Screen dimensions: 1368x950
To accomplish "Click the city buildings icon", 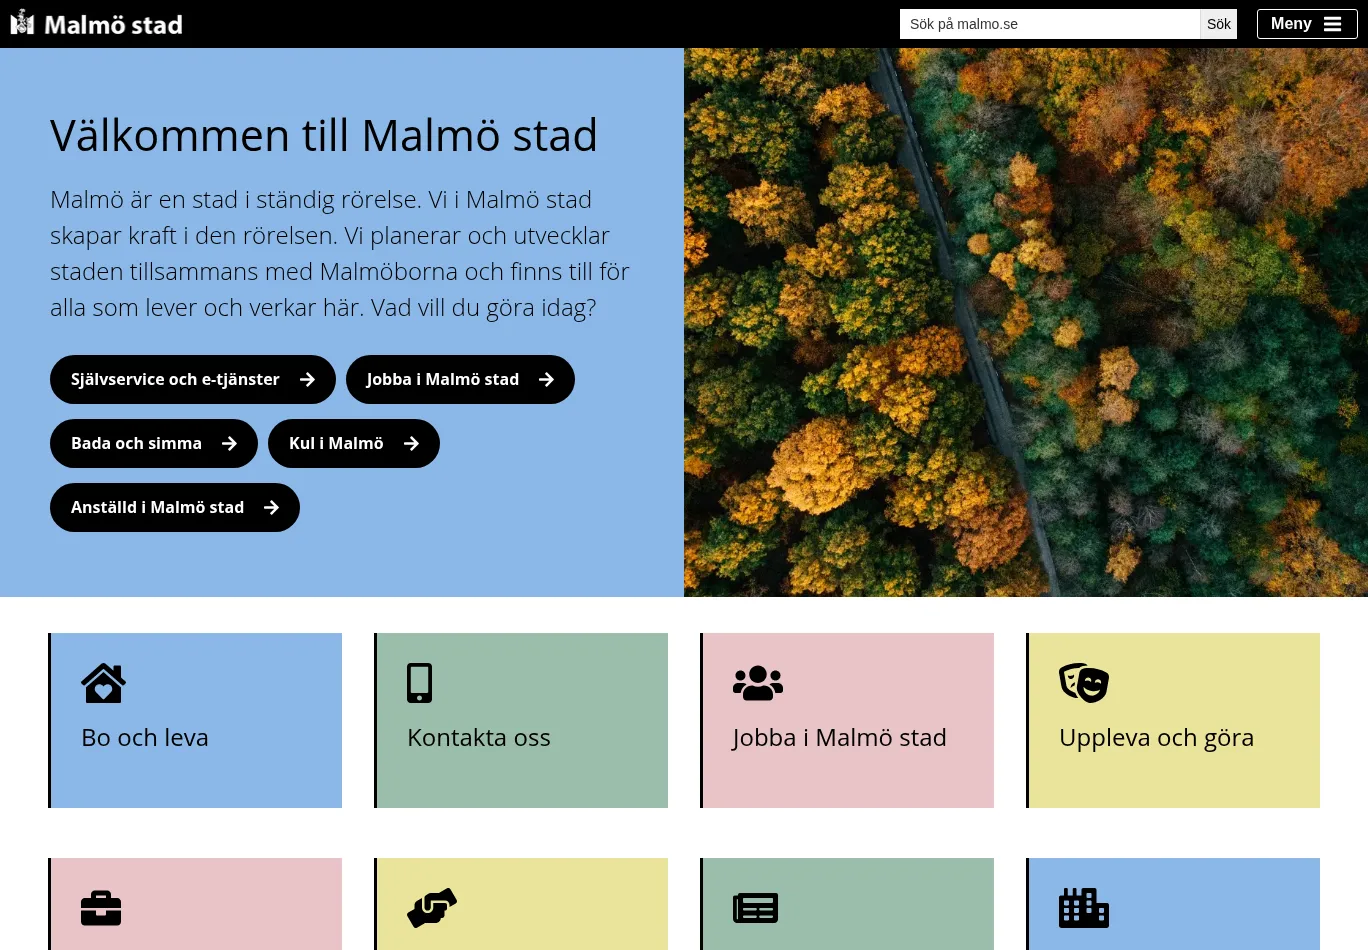I will [x=1083, y=908].
